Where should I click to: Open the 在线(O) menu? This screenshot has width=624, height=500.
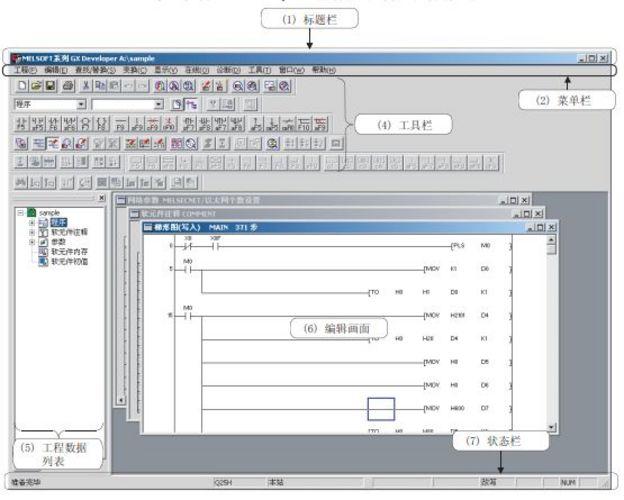click(x=197, y=70)
